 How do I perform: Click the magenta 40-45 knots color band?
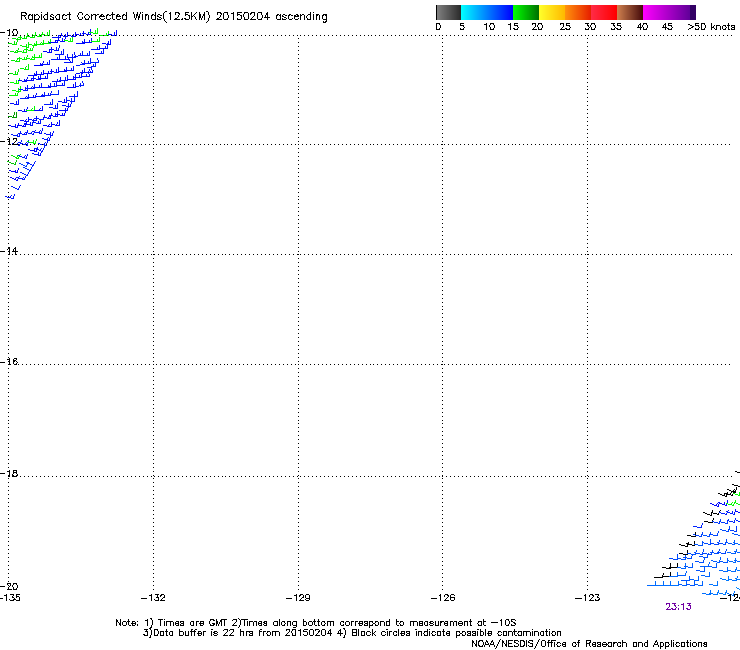(x=656, y=12)
